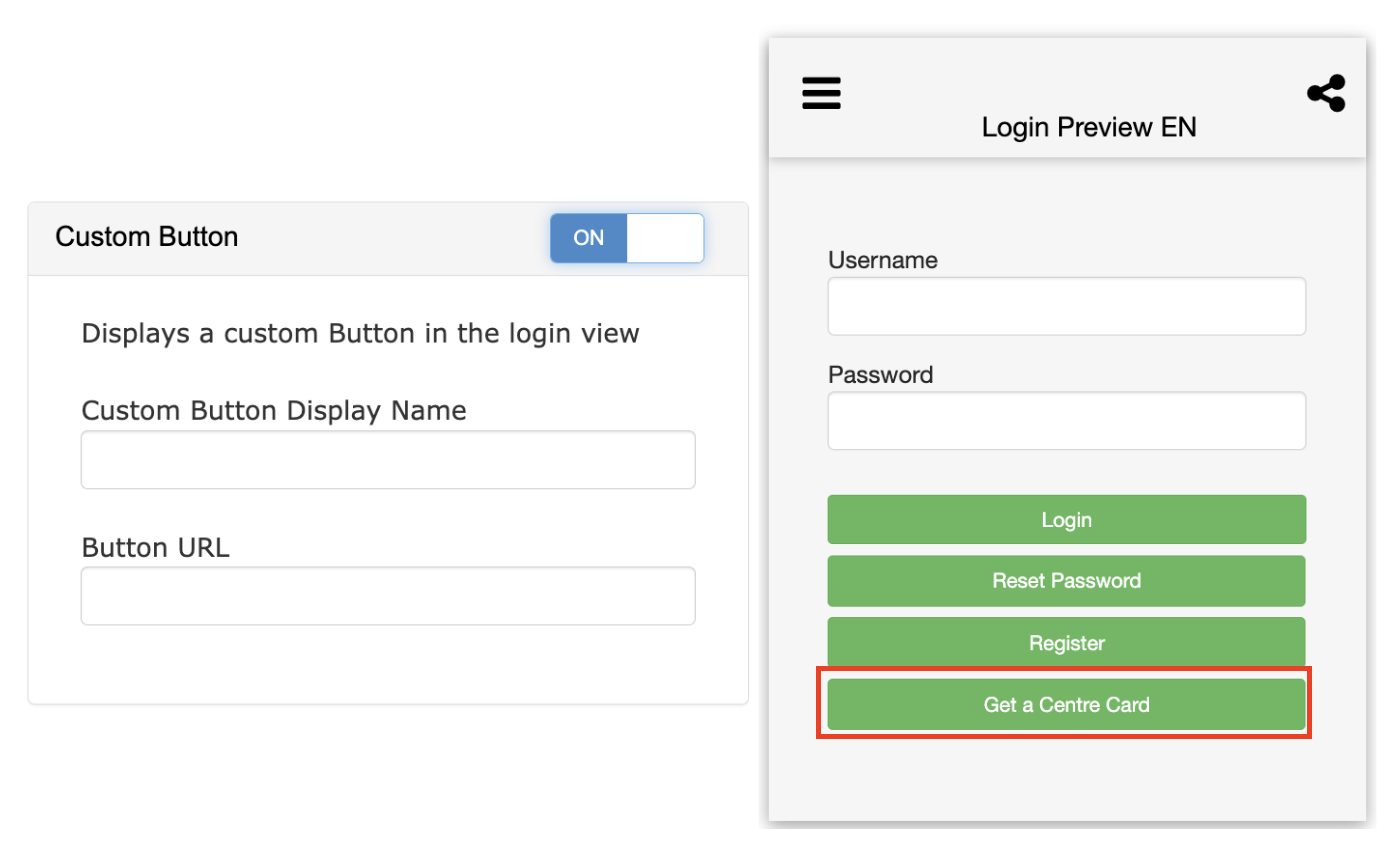Screen dimensions: 1392x844
Task: Click the Get a Centre Card button
Action: click(1066, 705)
